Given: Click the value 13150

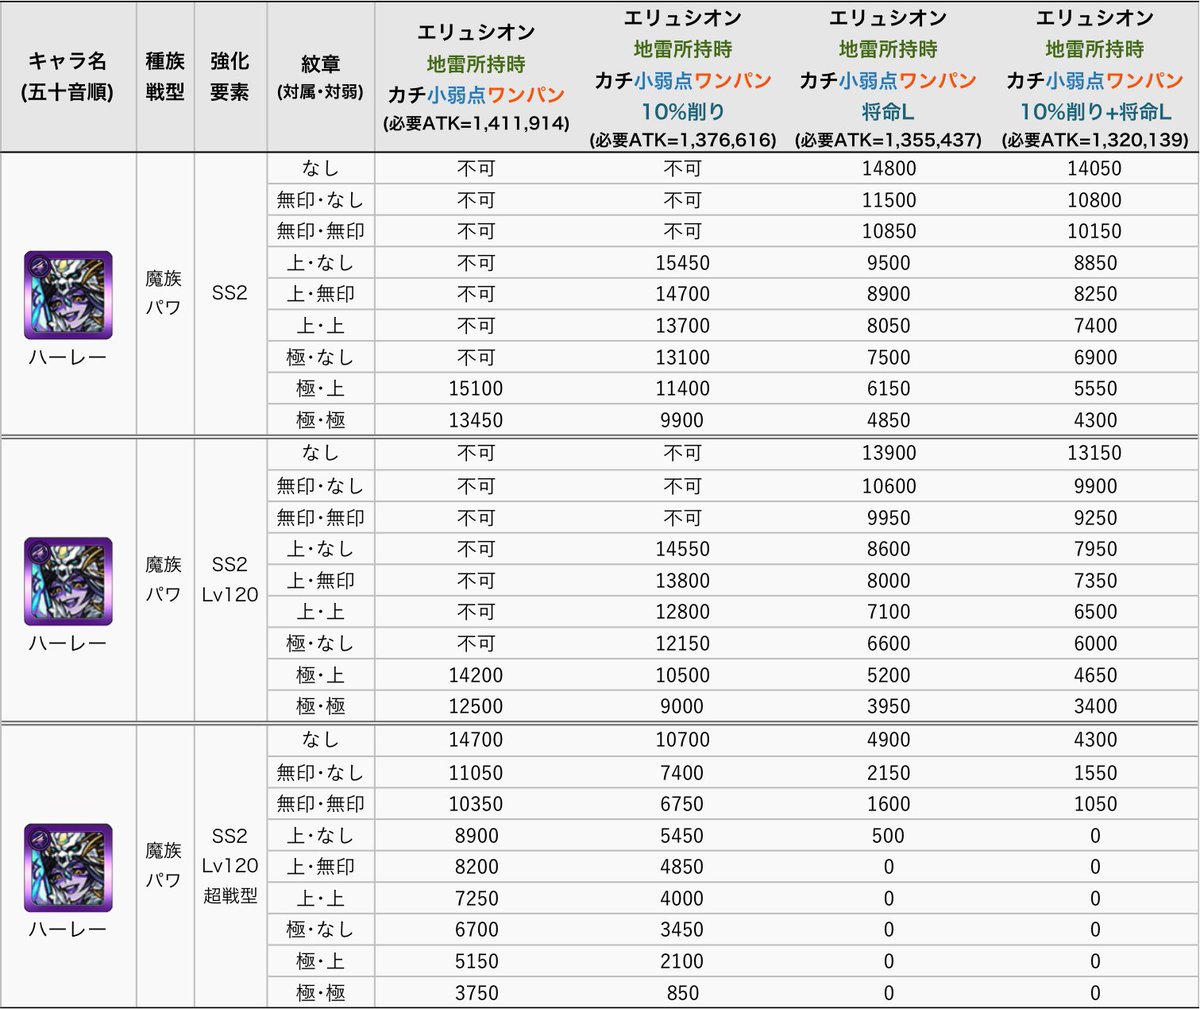Looking at the screenshot, I should click(x=1095, y=453).
